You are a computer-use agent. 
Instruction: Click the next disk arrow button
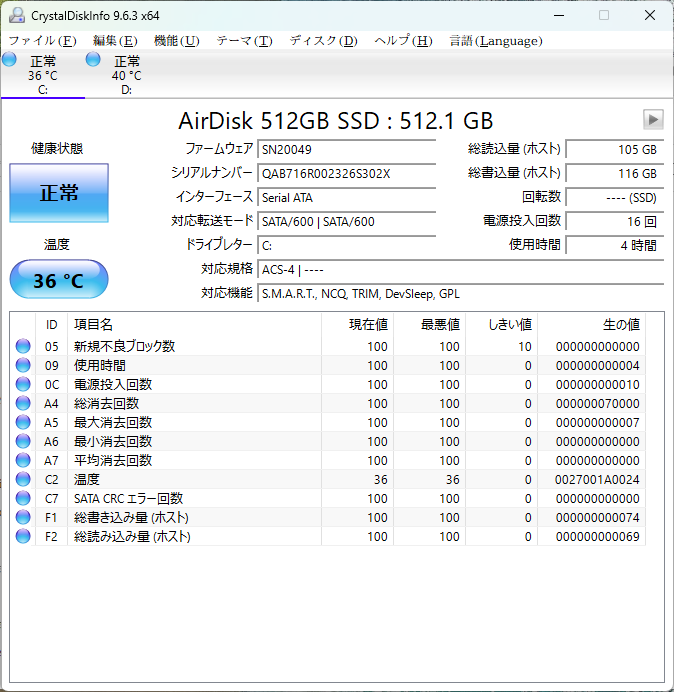pyautogui.click(x=653, y=120)
